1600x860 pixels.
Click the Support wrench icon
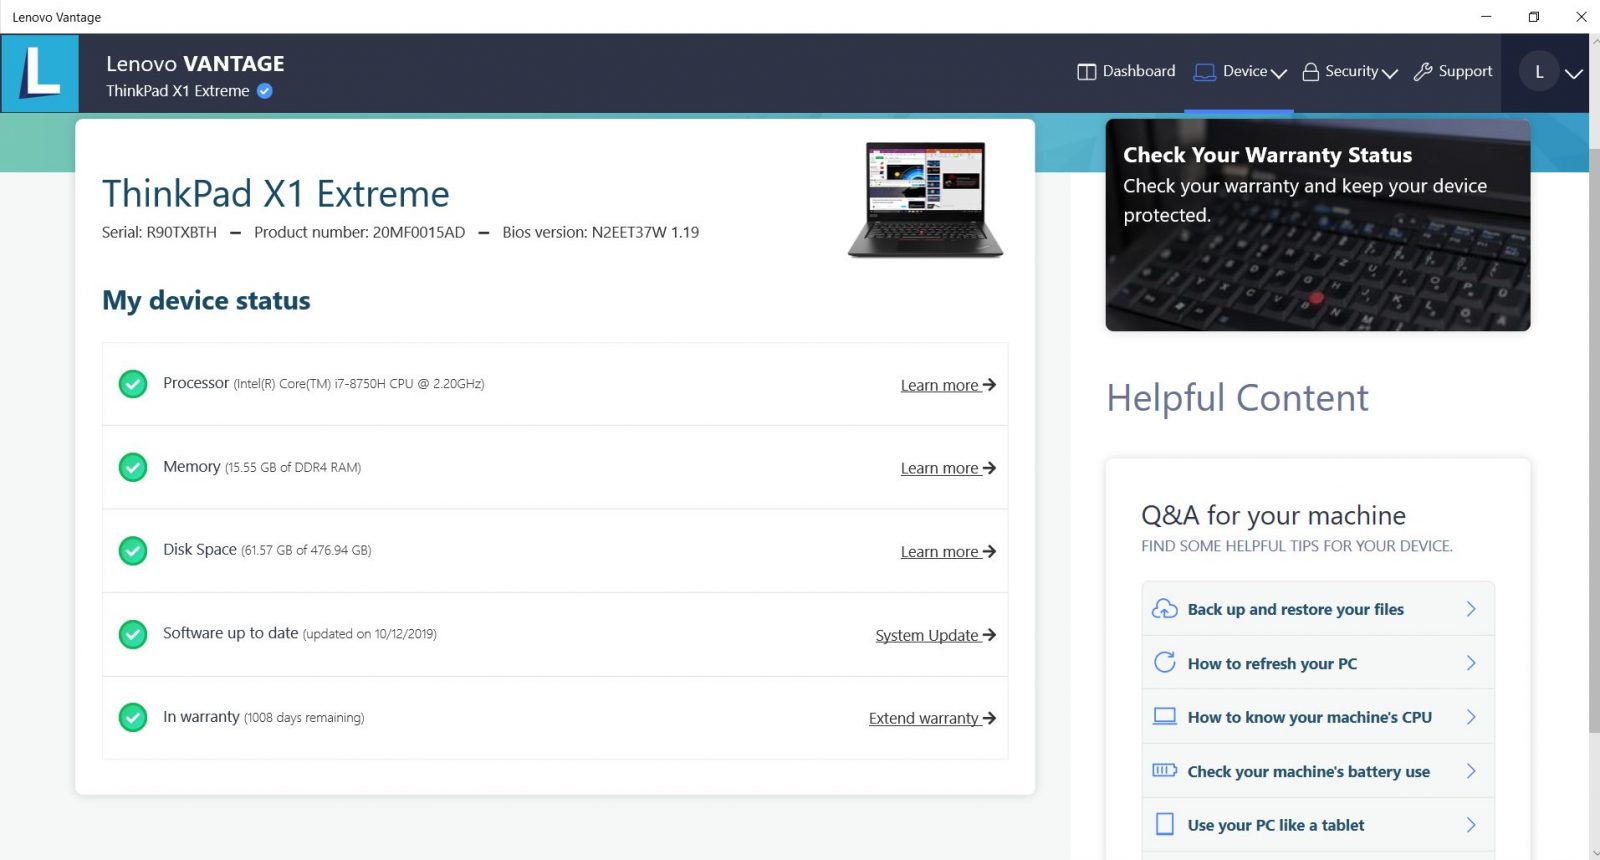click(1422, 72)
